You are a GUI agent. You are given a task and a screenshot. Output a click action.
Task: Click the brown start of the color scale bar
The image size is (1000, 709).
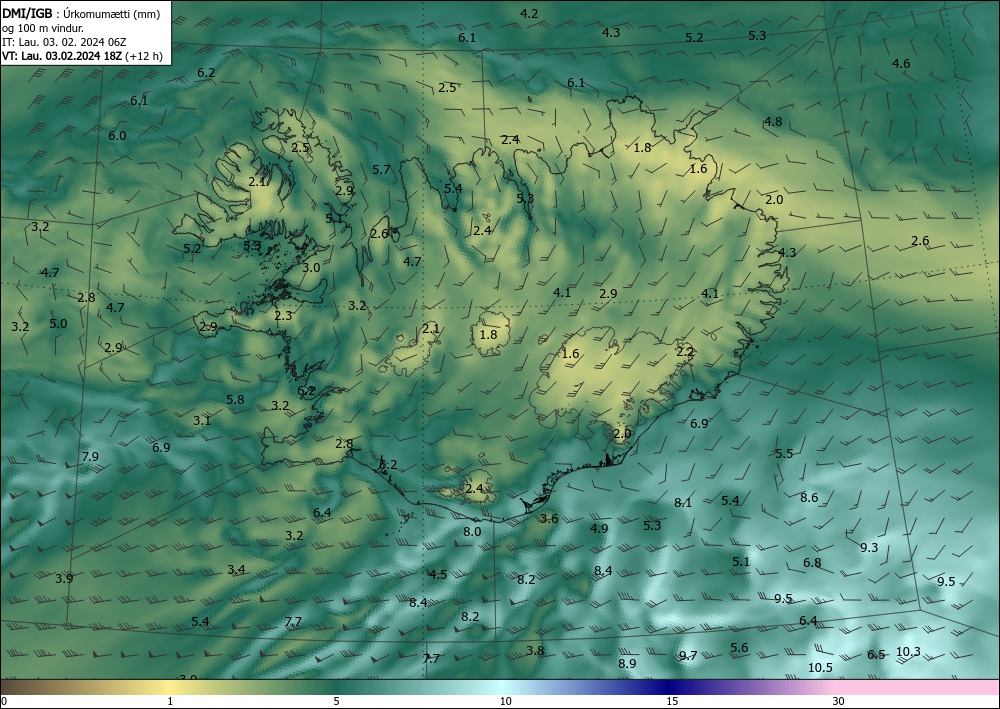tap(19, 687)
